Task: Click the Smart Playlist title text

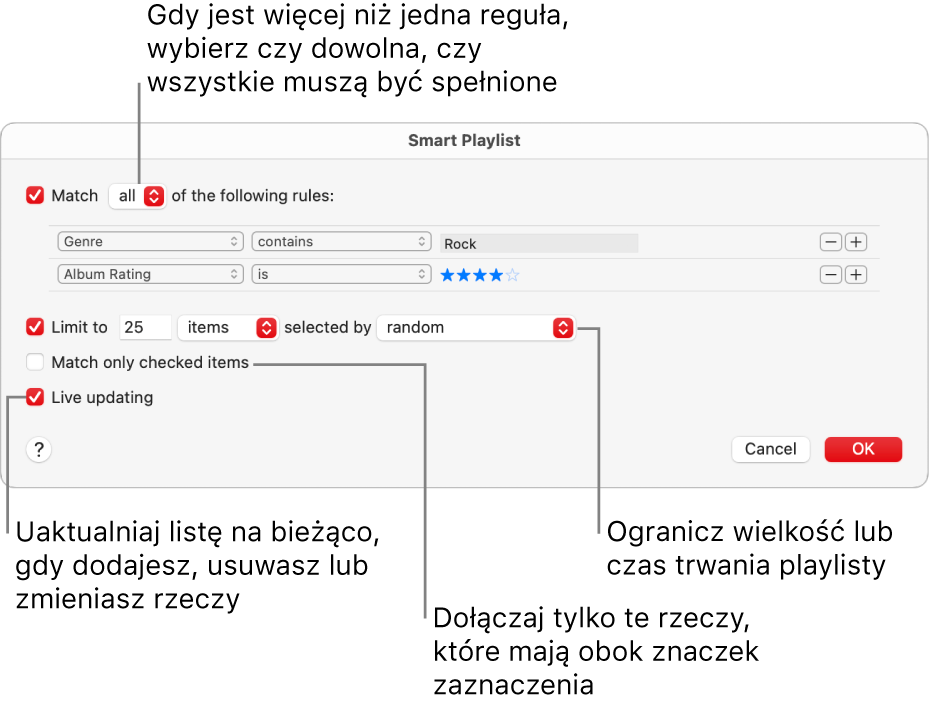Action: [x=464, y=140]
